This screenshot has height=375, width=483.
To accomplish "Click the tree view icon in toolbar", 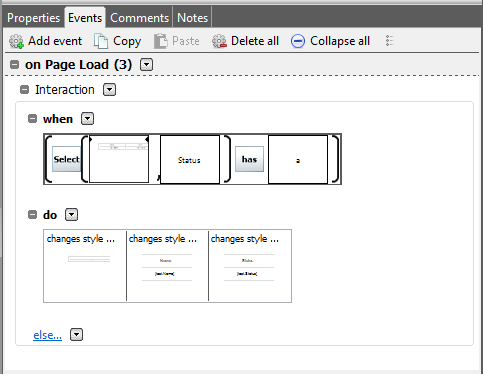I will coord(389,41).
